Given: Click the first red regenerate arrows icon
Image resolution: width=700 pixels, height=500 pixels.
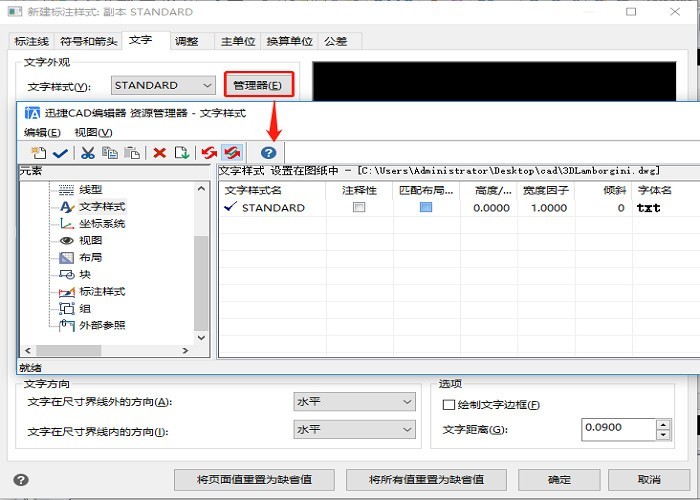Looking at the screenshot, I should pyautogui.click(x=209, y=153).
